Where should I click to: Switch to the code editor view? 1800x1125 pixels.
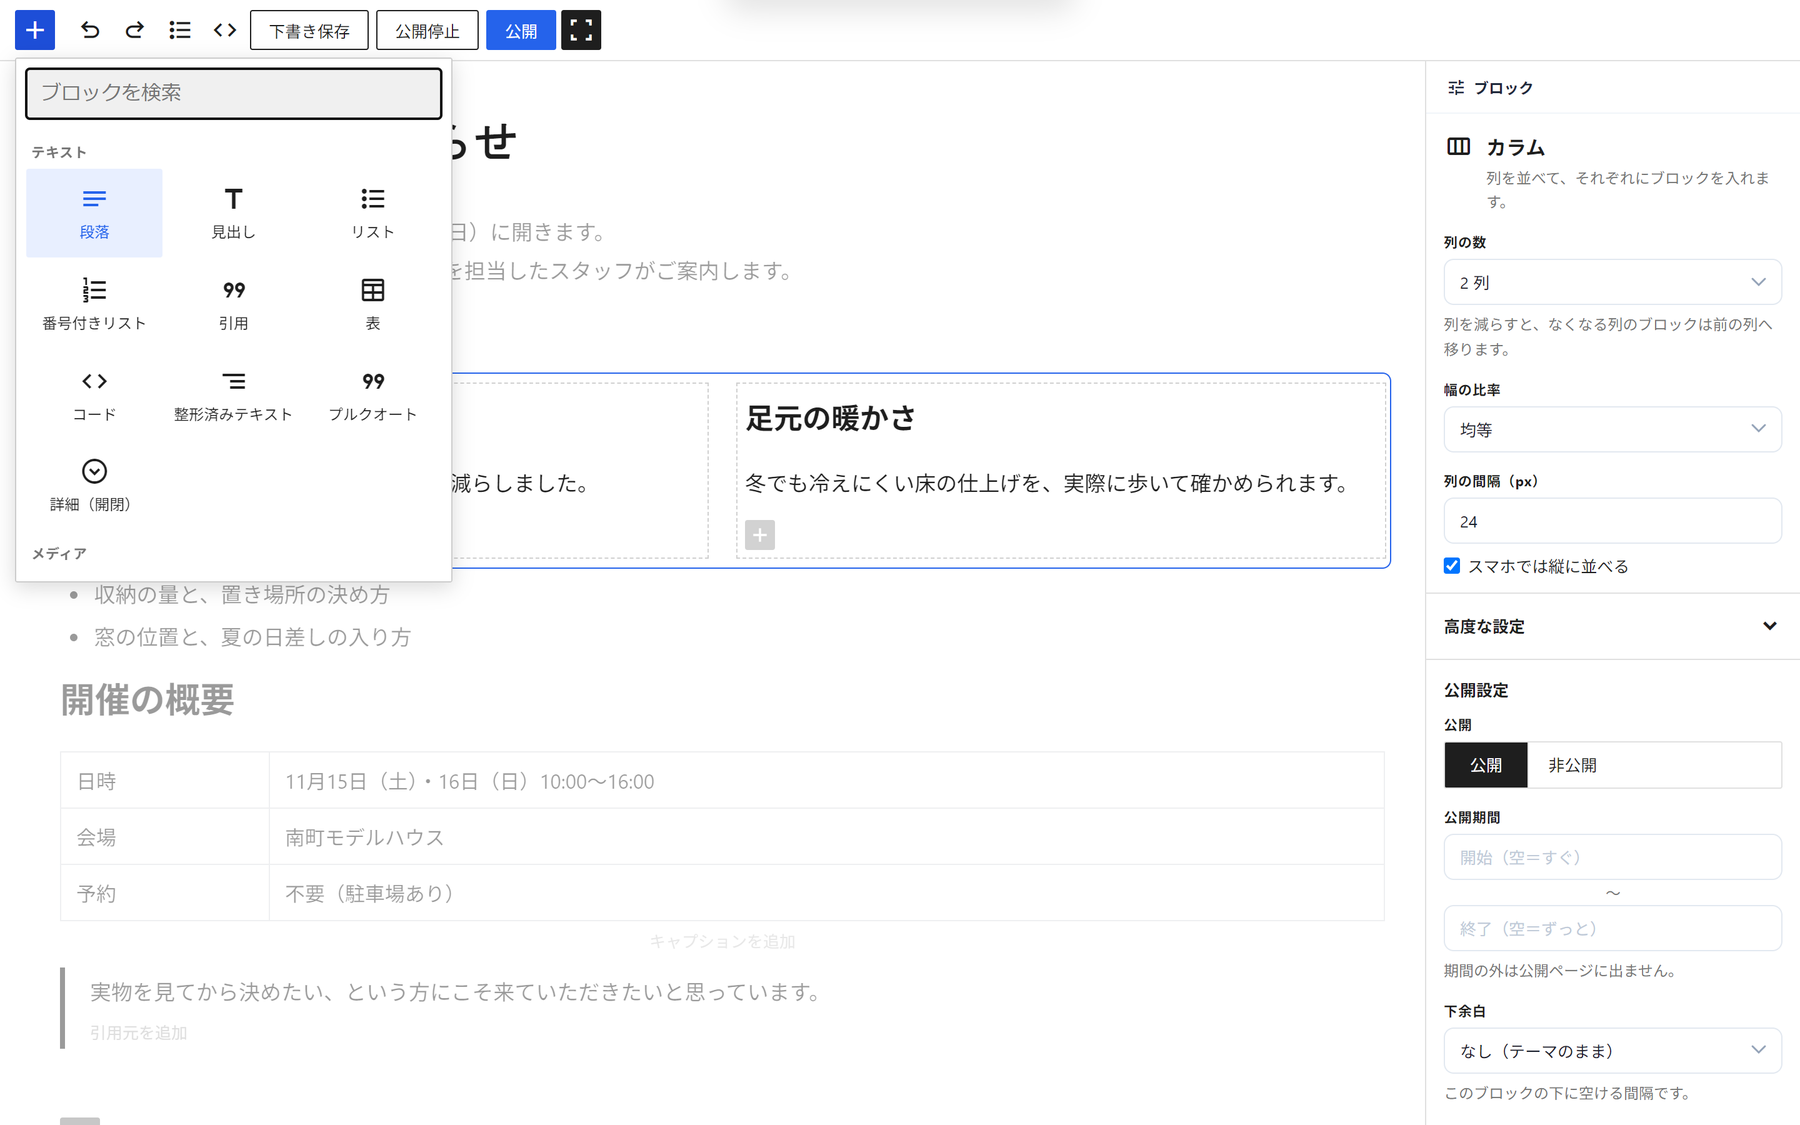point(225,30)
